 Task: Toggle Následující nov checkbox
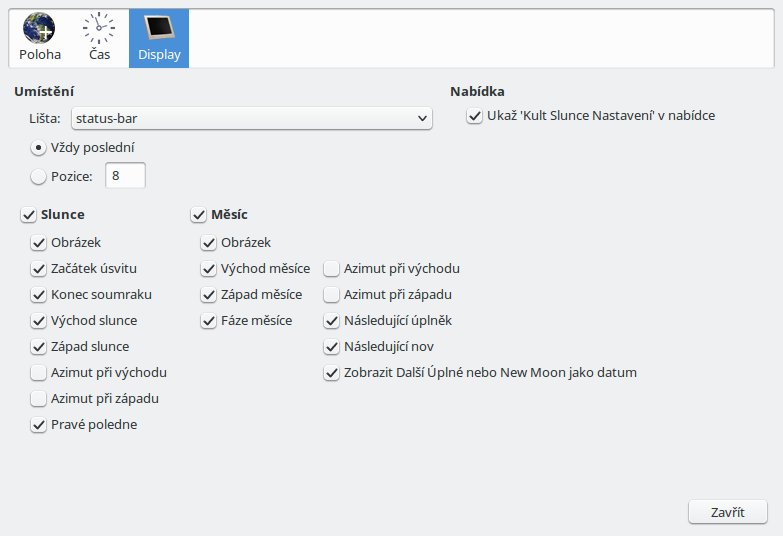coord(332,347)
